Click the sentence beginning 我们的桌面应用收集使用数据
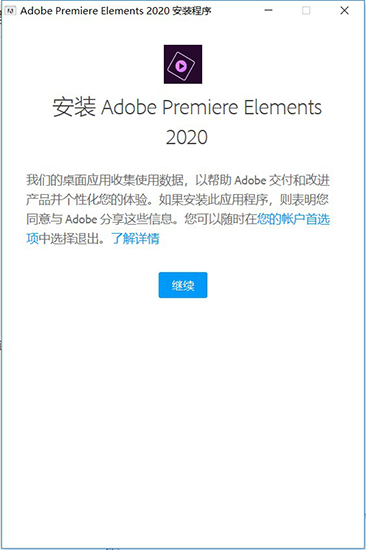 [105, 180]
